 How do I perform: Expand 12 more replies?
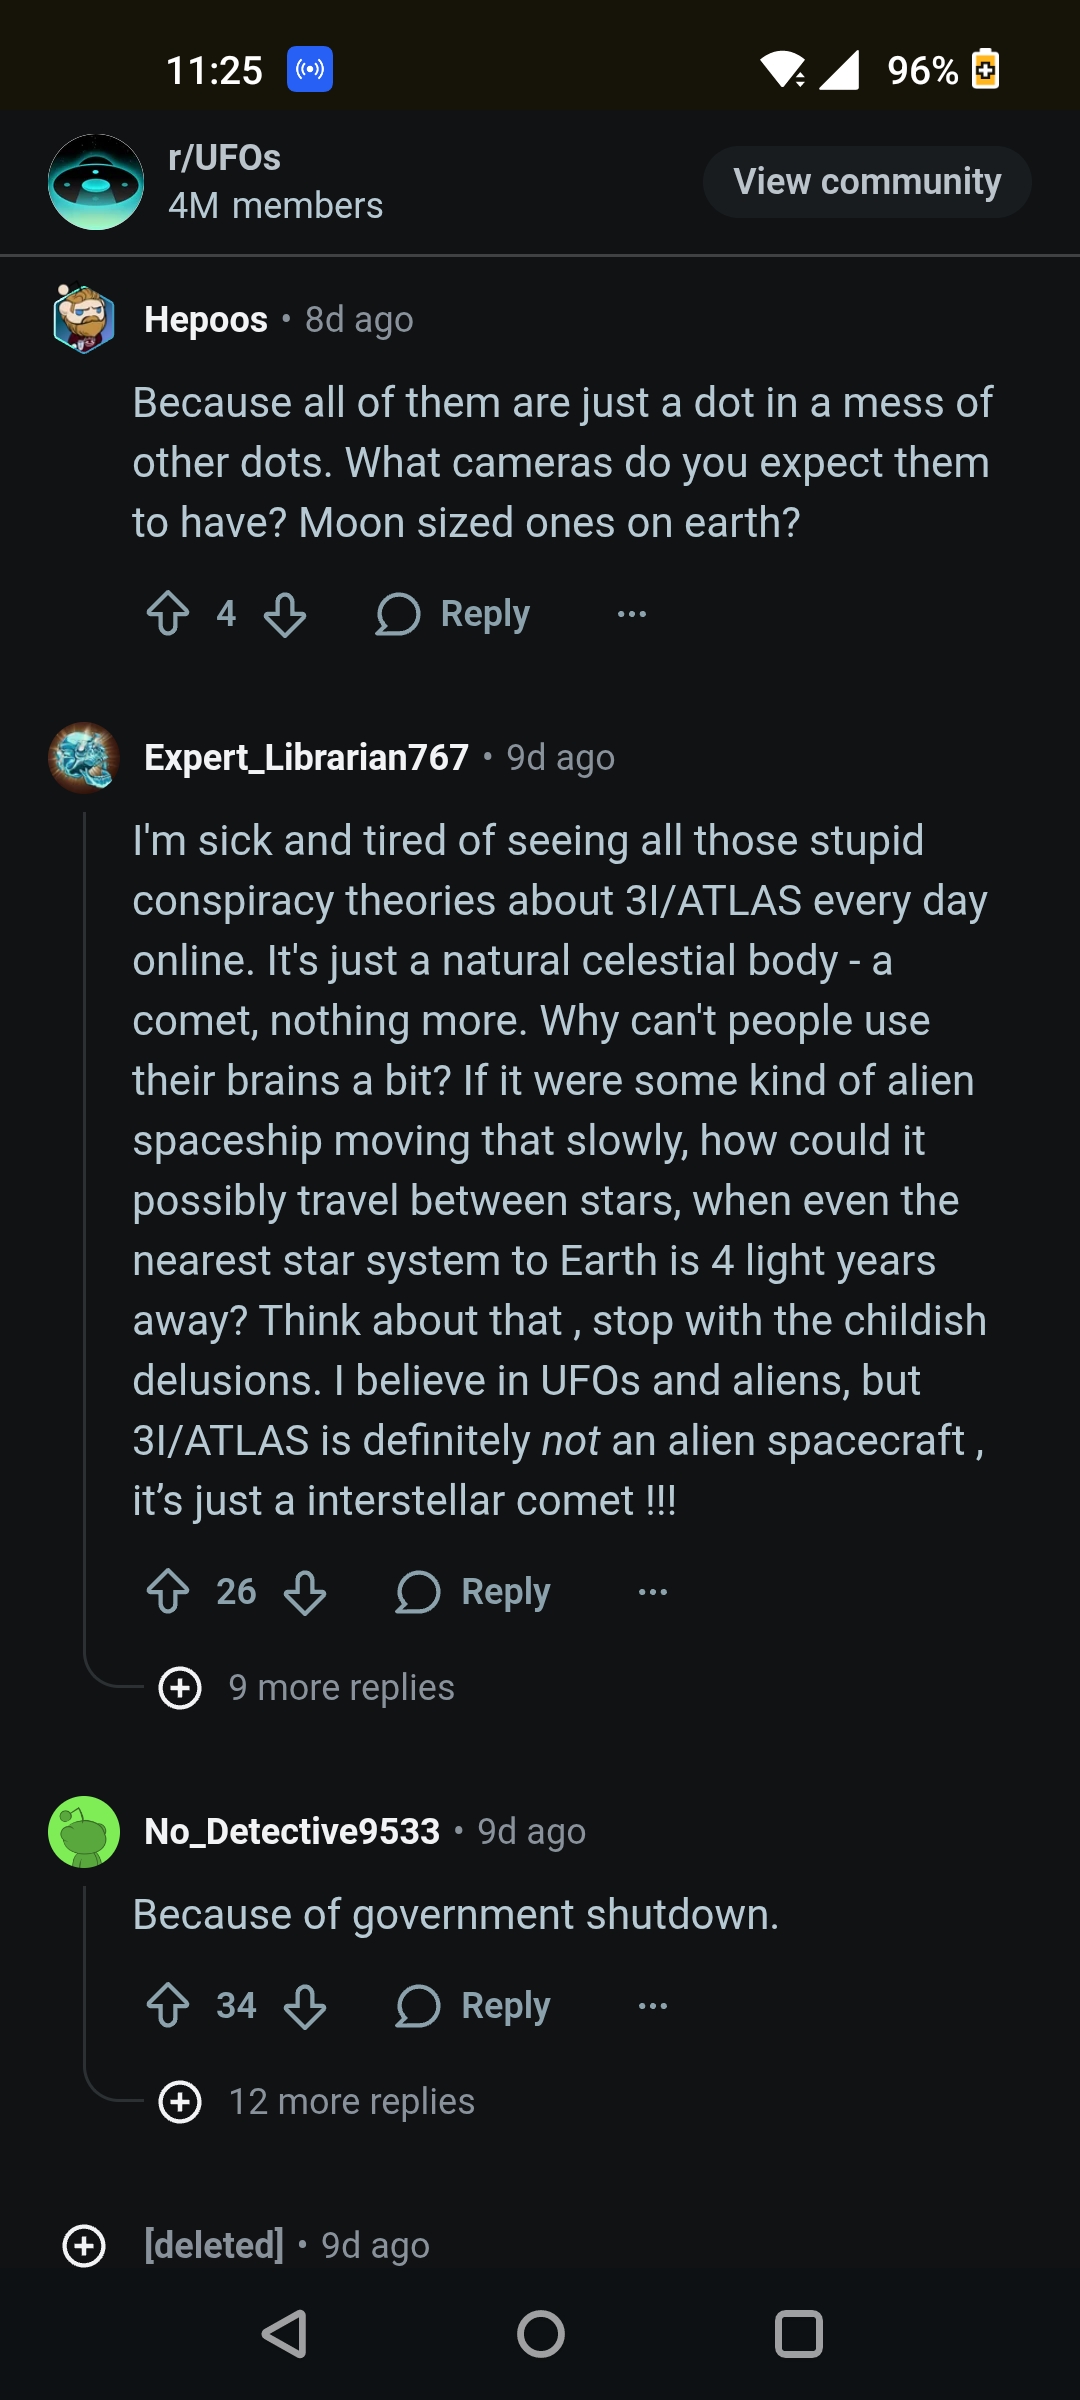[x=320, y=2102]
